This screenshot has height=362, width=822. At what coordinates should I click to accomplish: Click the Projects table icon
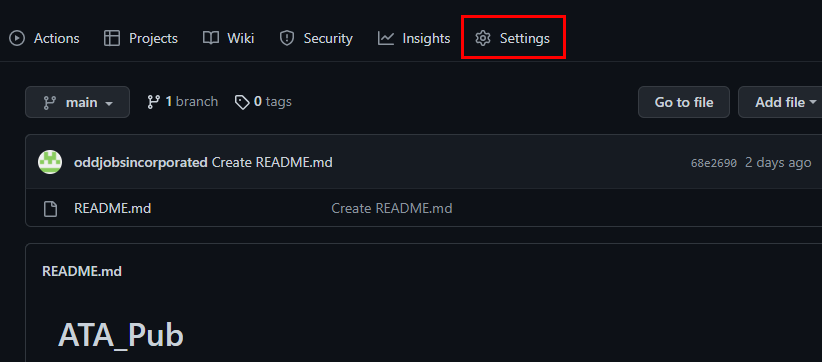112,38
